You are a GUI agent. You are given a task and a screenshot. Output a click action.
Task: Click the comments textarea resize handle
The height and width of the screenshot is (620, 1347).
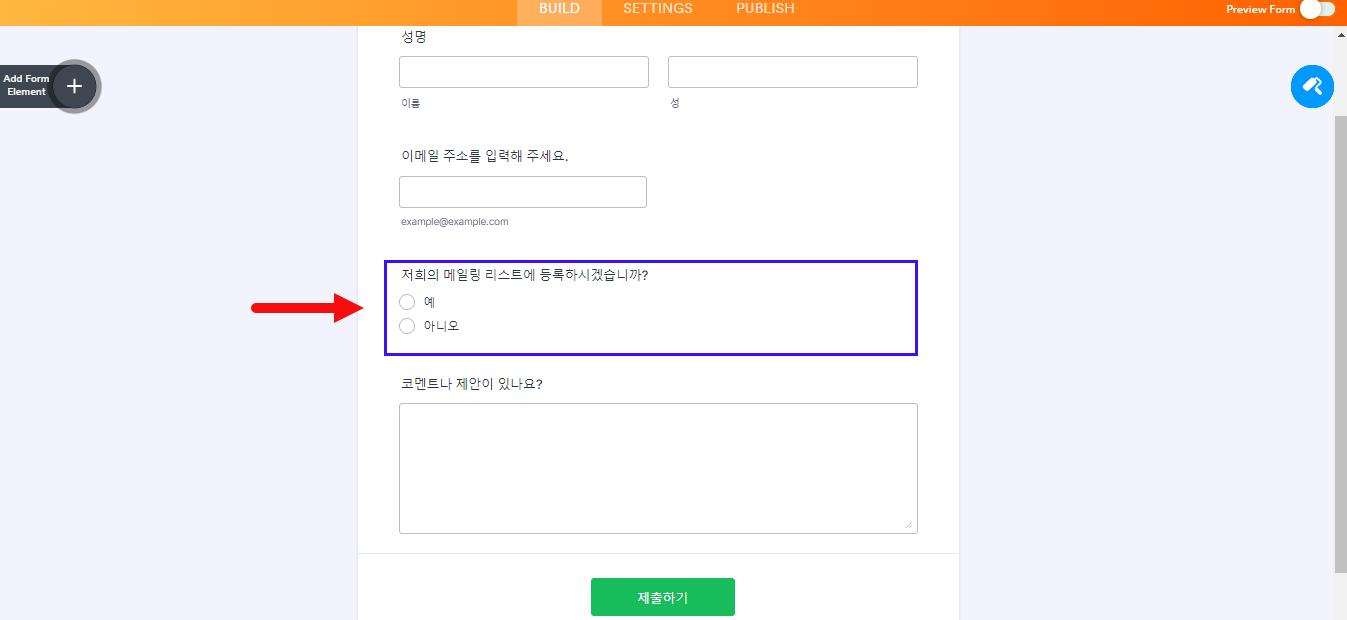pos(909,525)
